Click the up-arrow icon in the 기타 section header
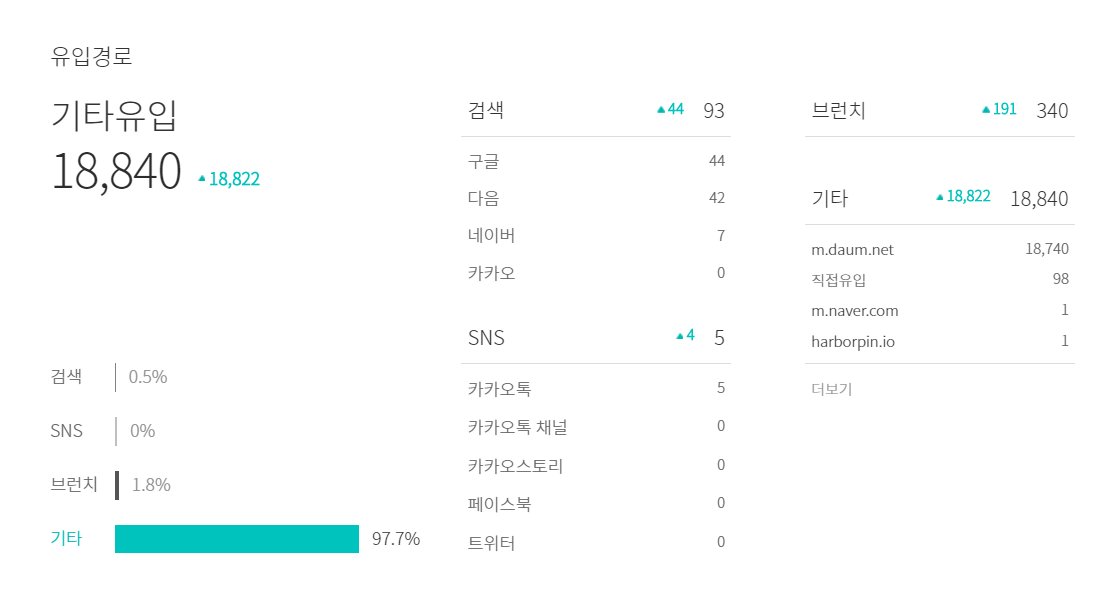This screenshot has width=1113, height=595. 940,197
